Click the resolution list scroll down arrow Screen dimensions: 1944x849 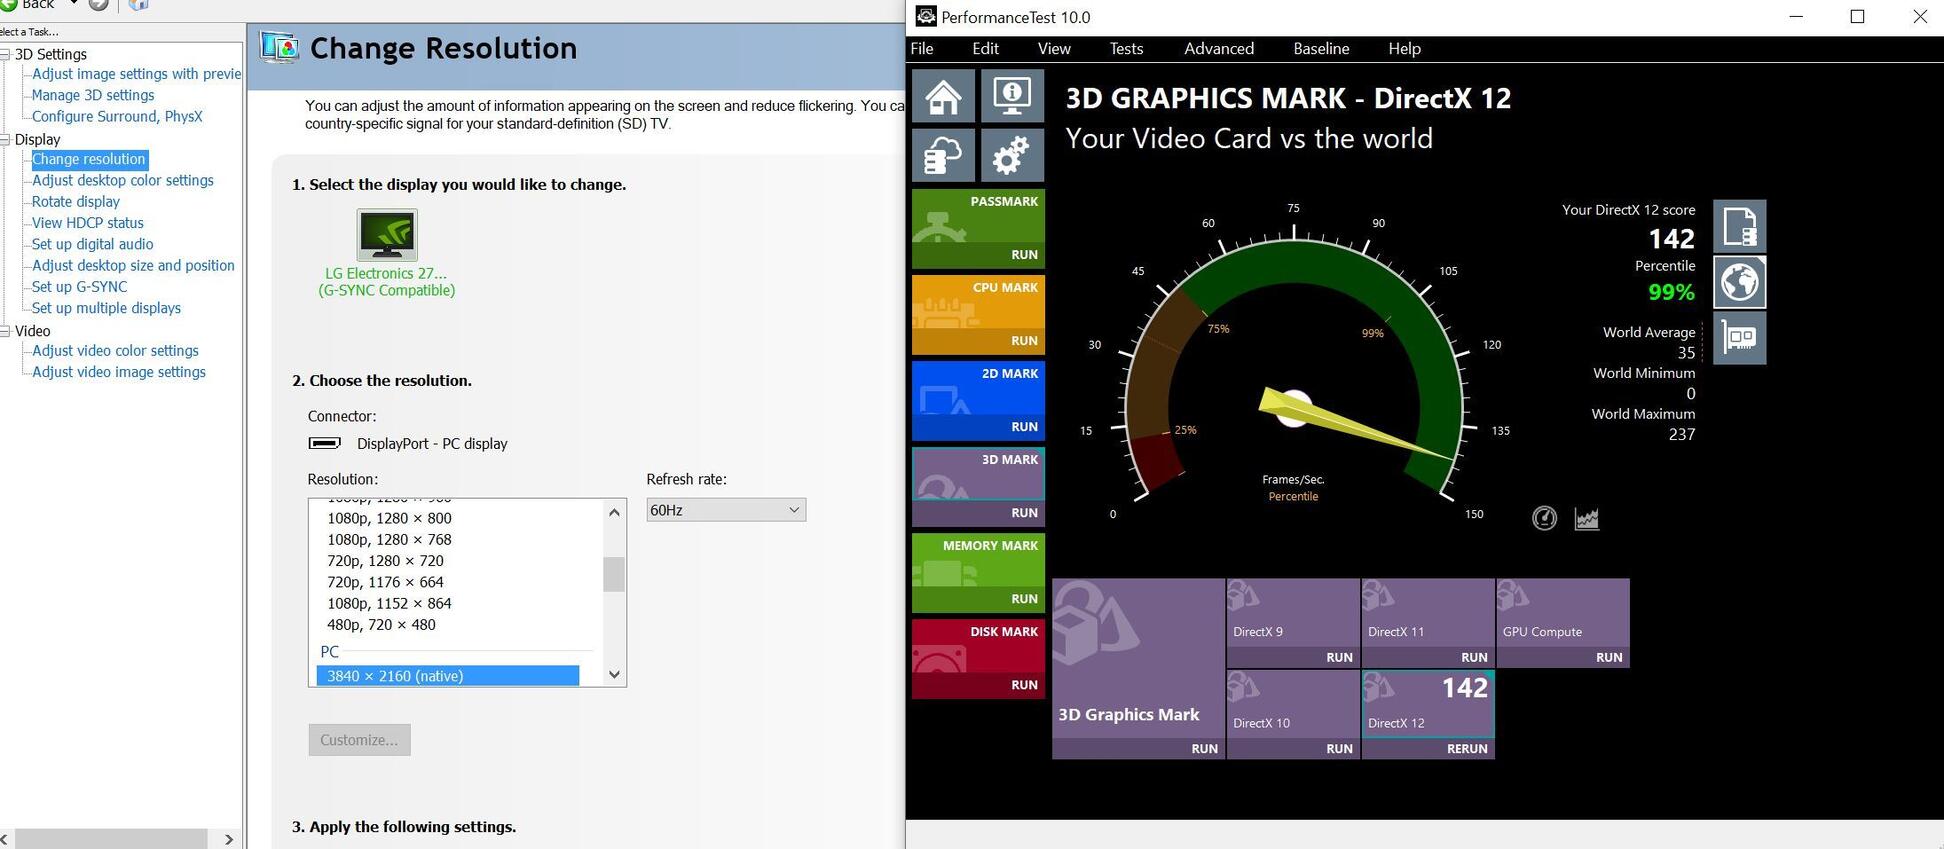tap(614, 674)
